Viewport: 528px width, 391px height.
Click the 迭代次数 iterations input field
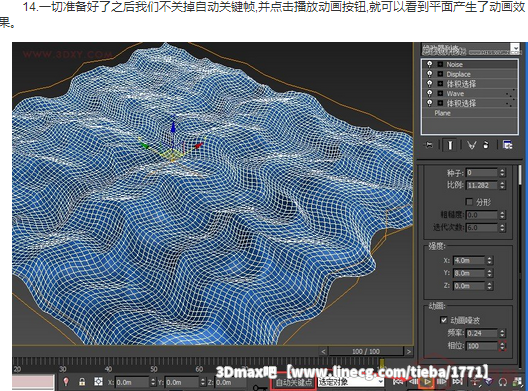pyautogui.click(x=482, y=228)
